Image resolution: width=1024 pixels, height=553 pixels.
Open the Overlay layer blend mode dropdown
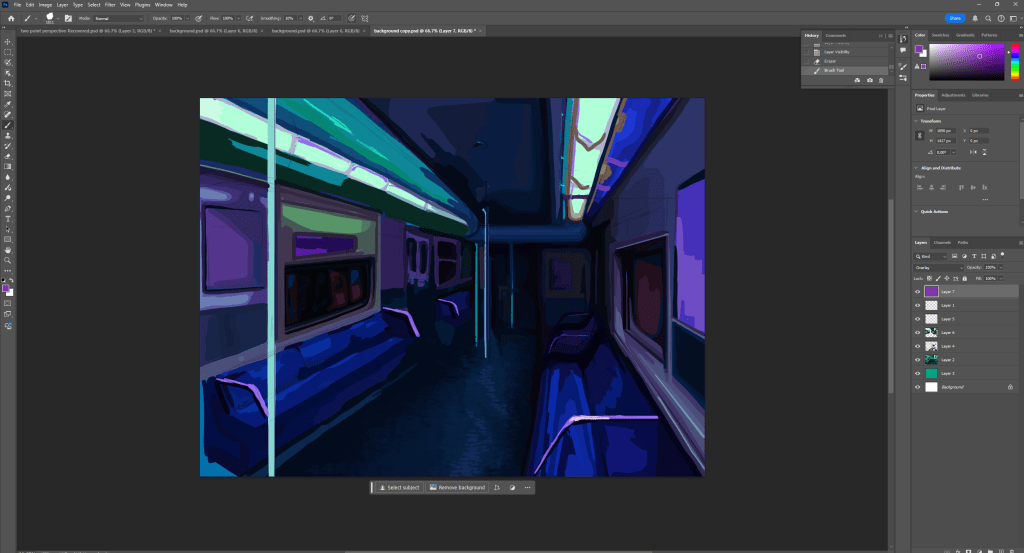pos(938,268)
